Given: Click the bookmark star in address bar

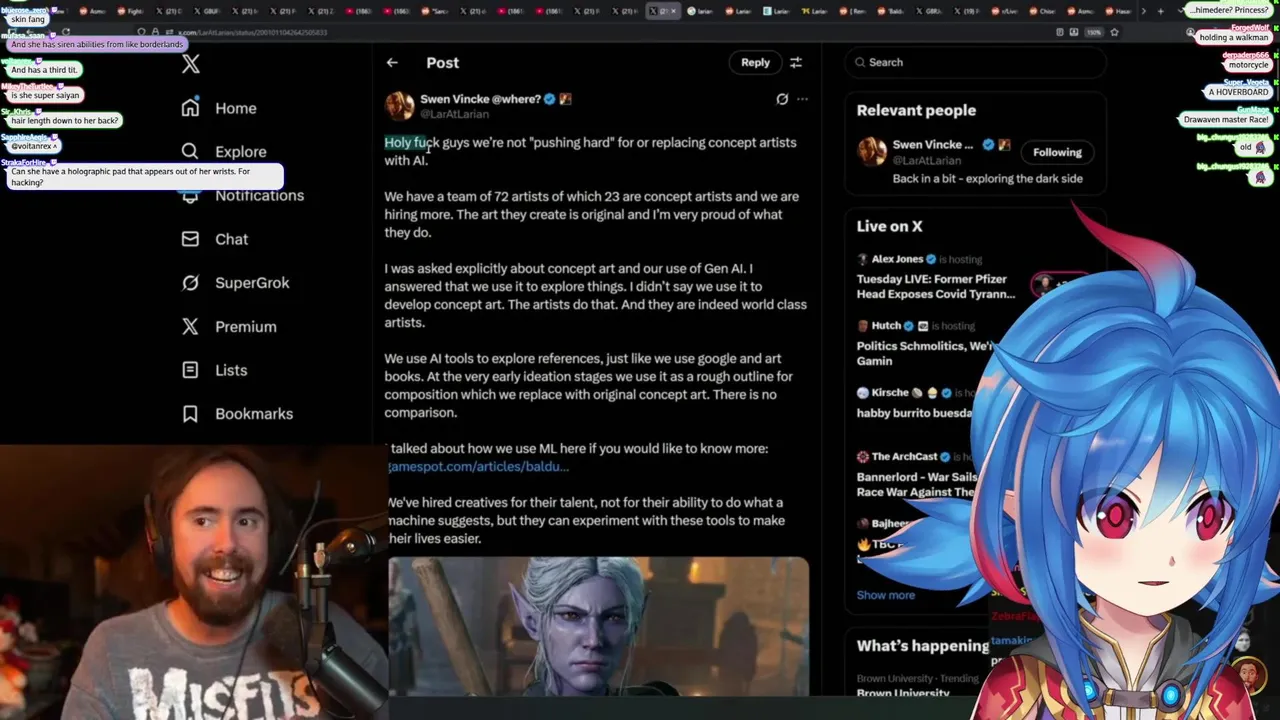Looking at the screenshot, I should coord(1114,32).
